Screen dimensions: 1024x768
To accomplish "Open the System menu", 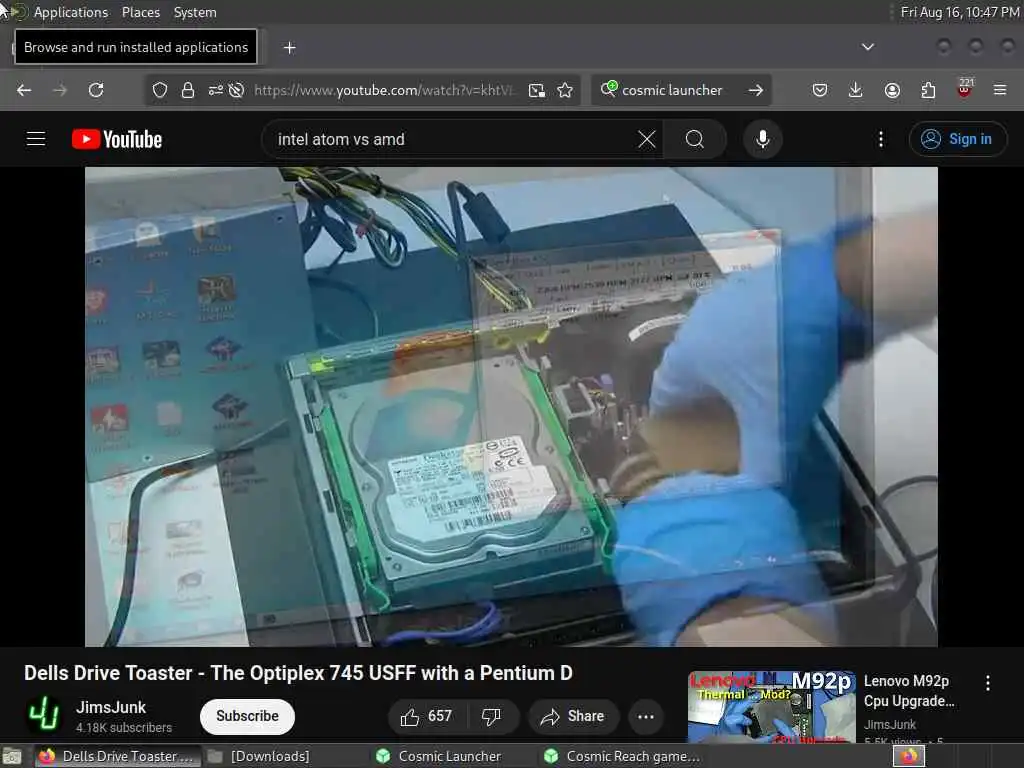I will 195,12.
